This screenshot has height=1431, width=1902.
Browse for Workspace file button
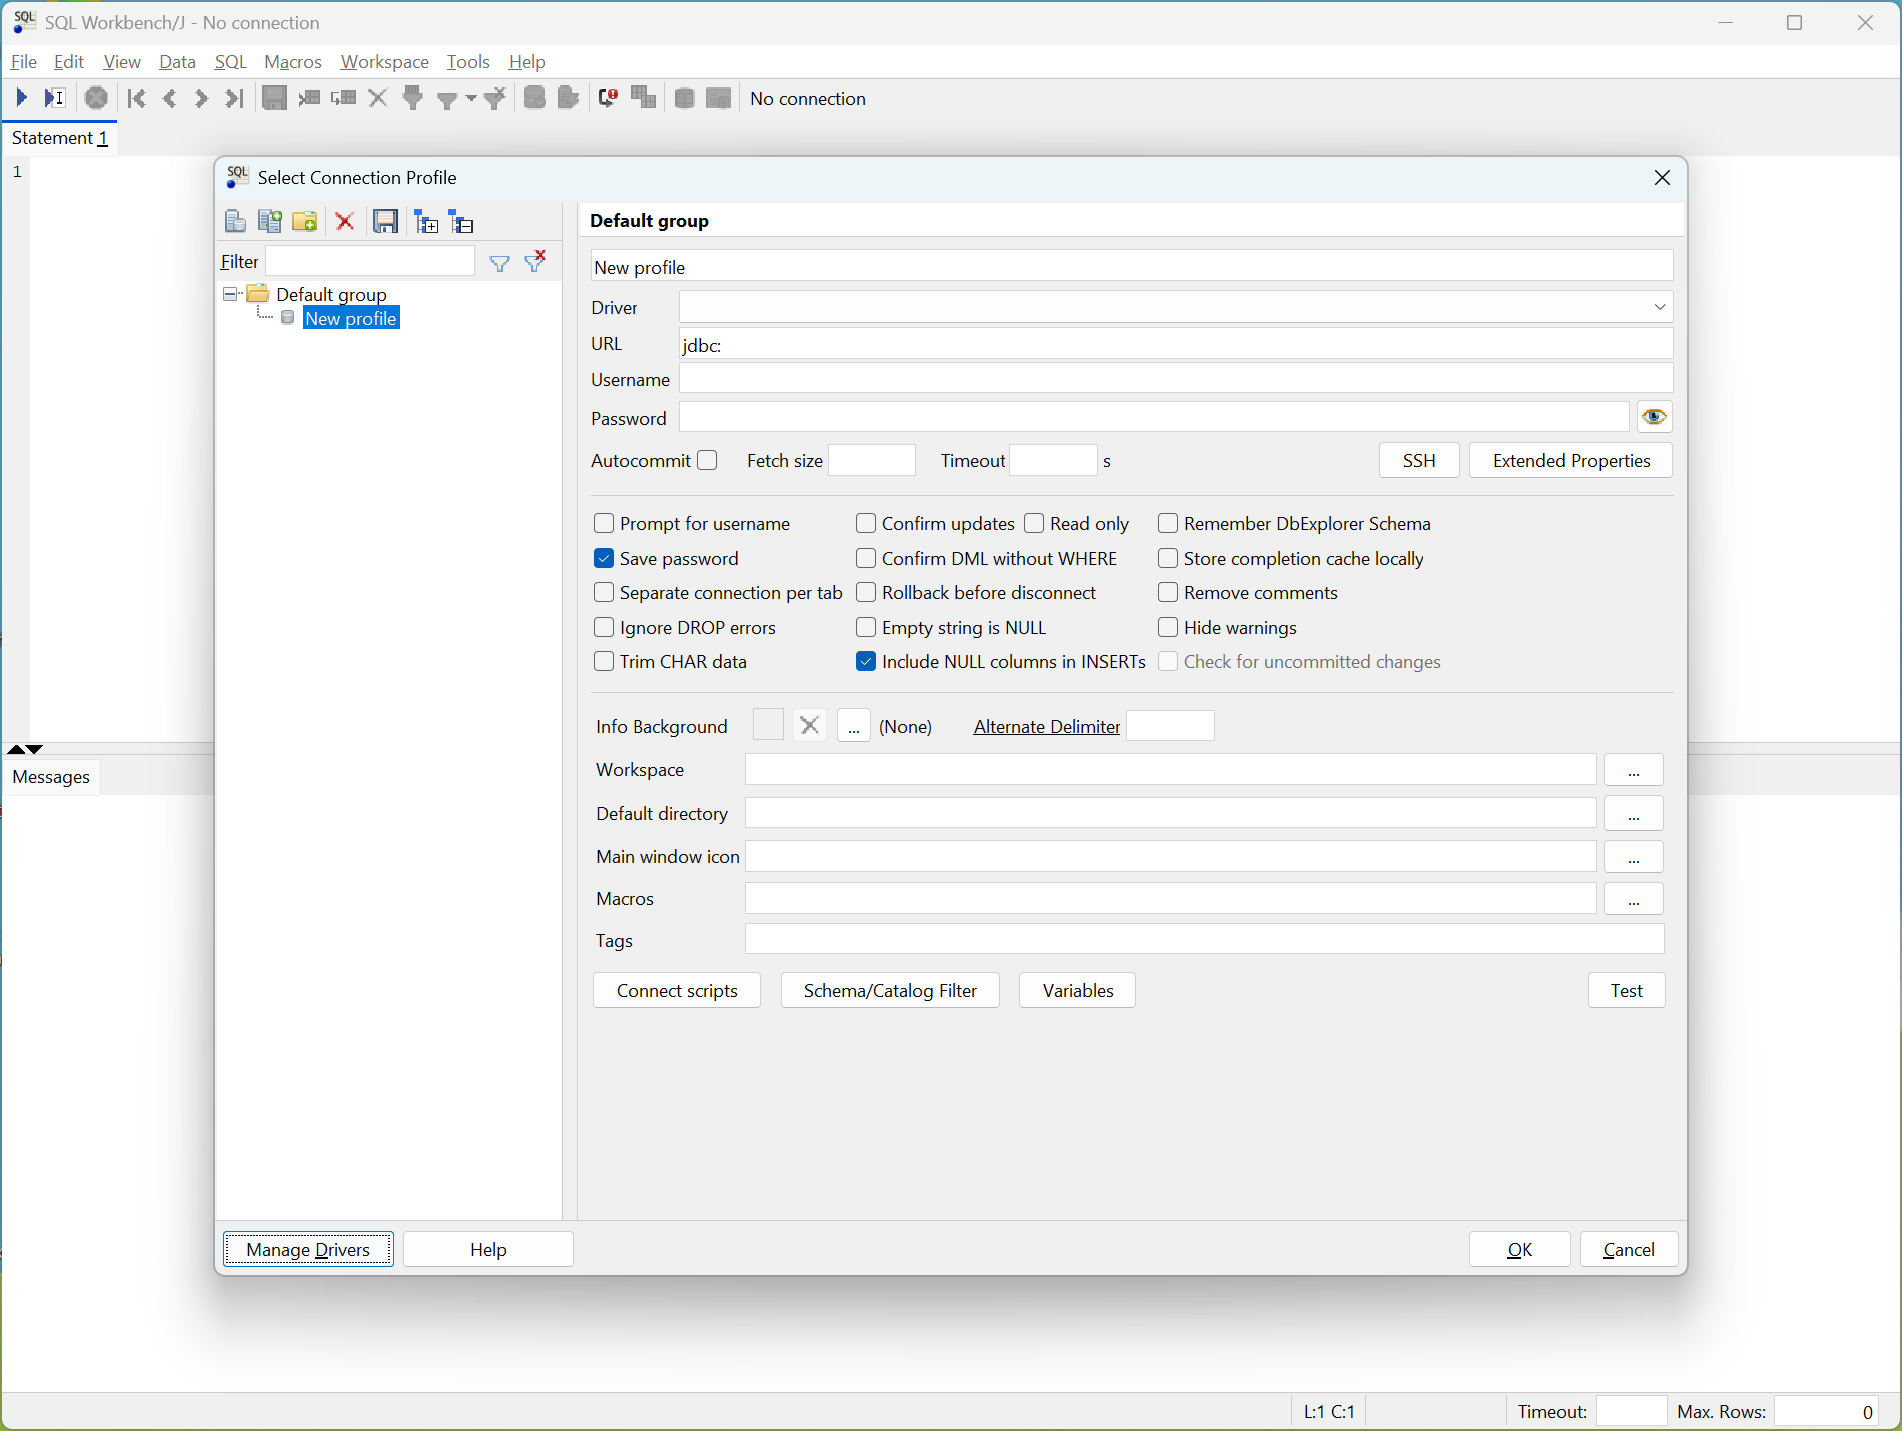tap(1634, 770)
